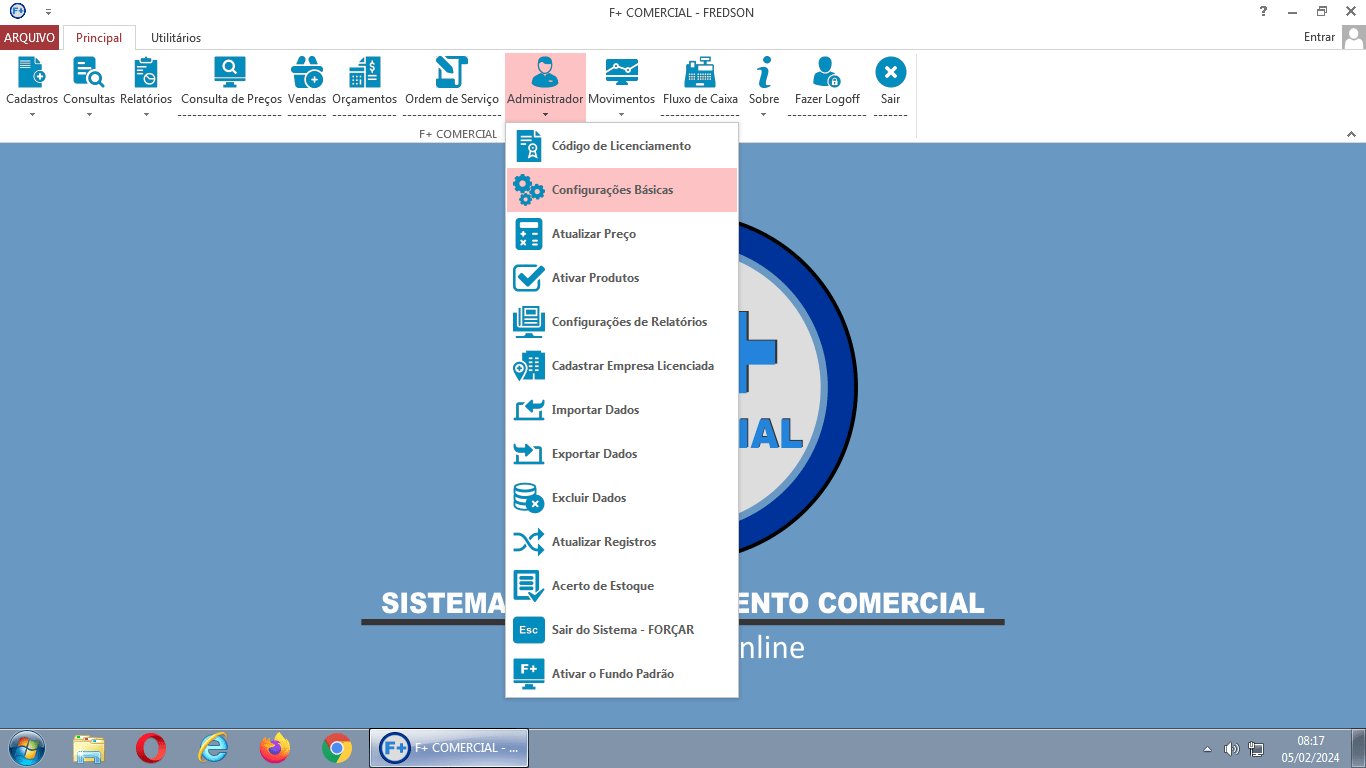Click the Exportar Dados arrow icon
1366x768 pixels.
[x=529, y=454]
